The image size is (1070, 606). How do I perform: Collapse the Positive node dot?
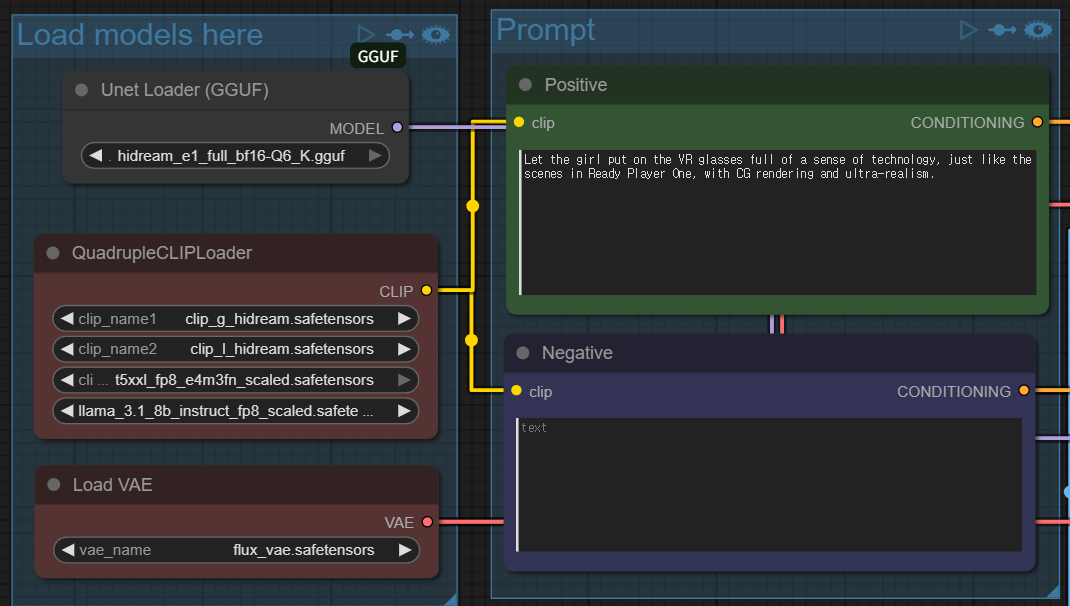pos(525,85)
